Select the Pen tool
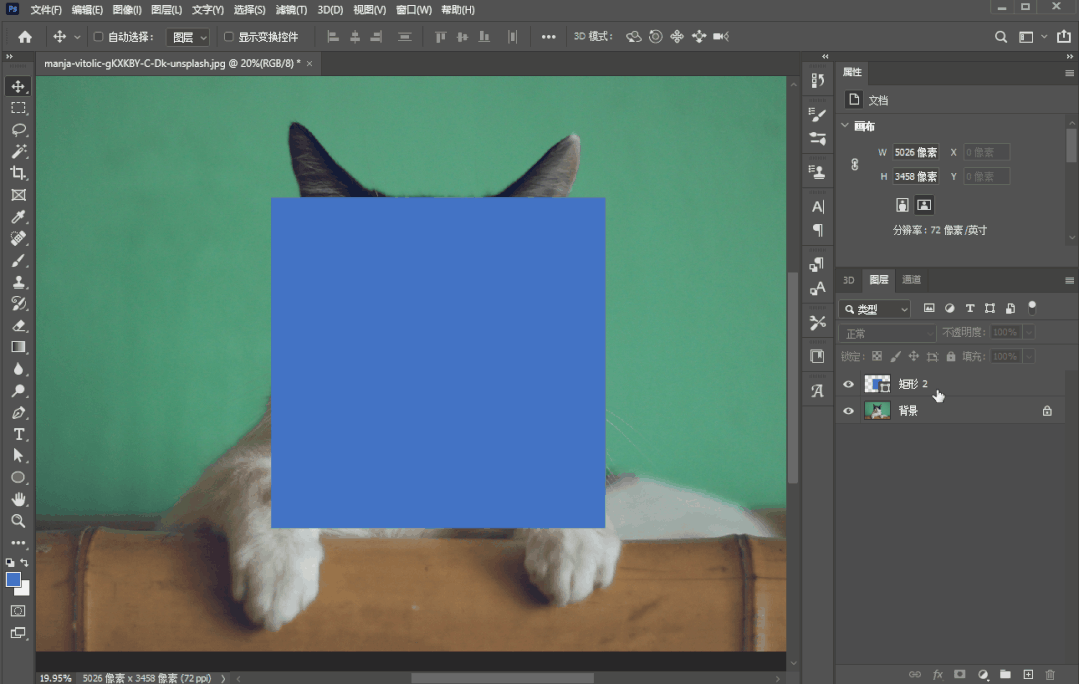Screen dimensions: 1079x684 click(x=19, y=412)
